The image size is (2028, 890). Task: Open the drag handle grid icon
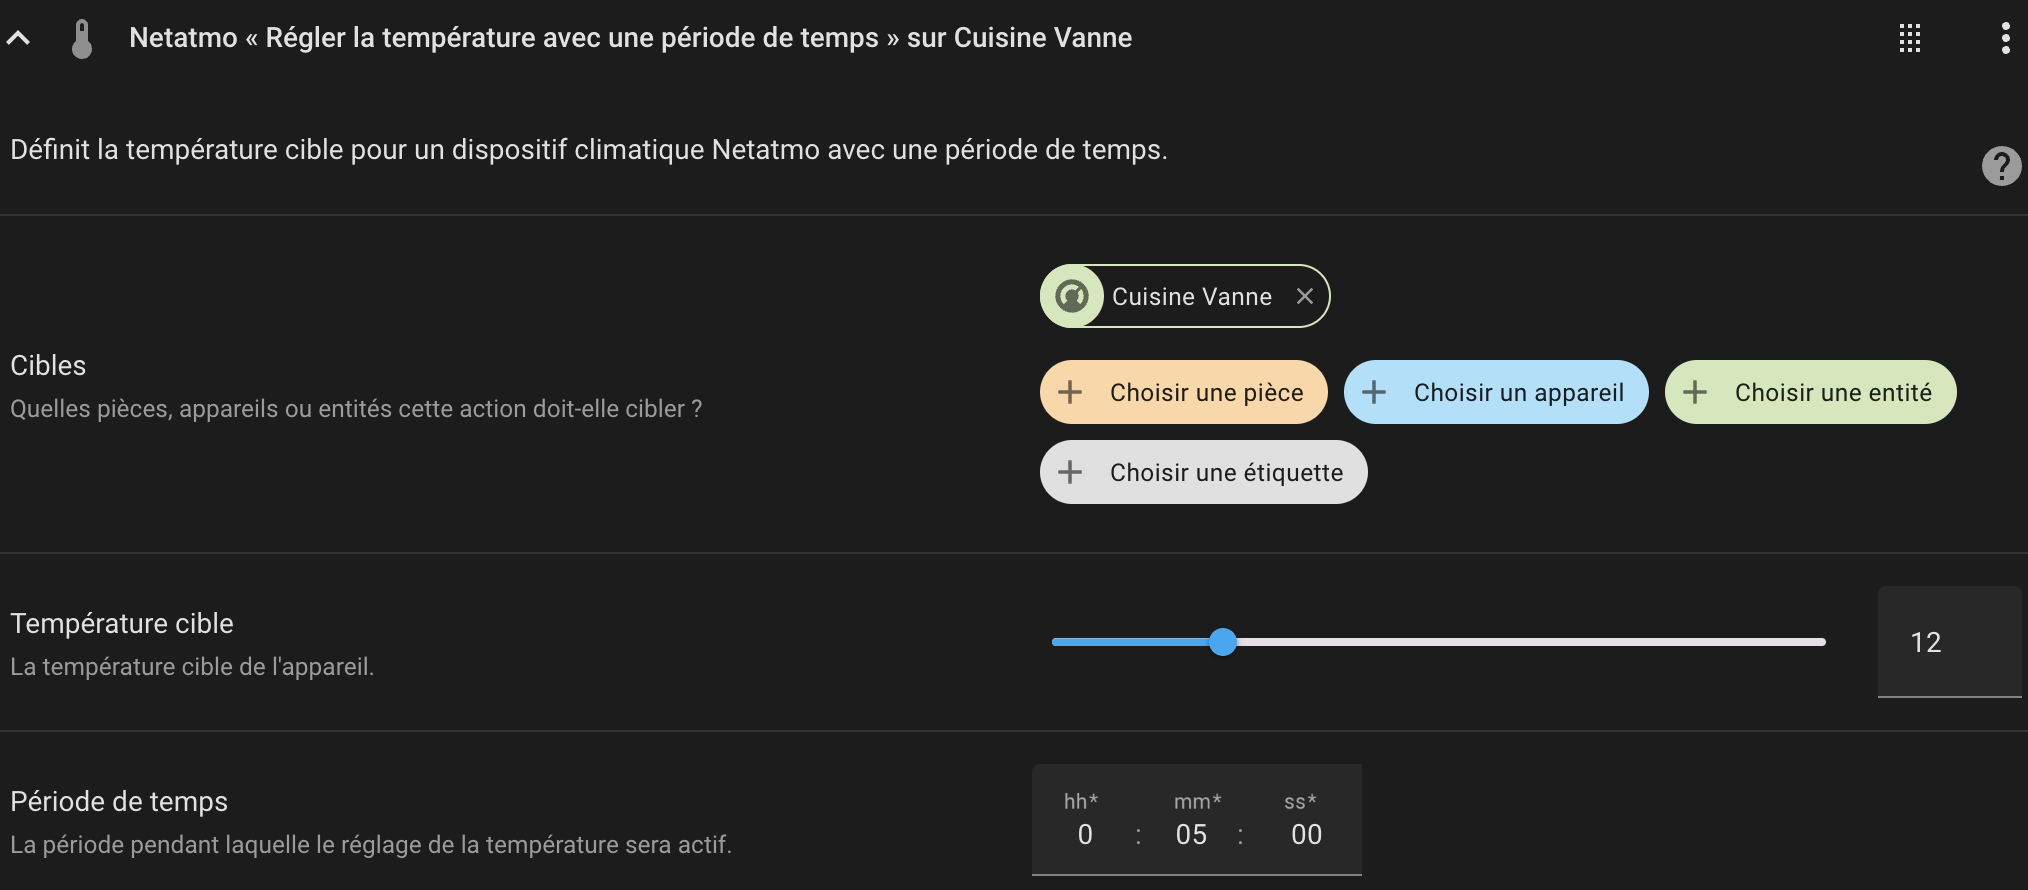[x=1910, y=39]
